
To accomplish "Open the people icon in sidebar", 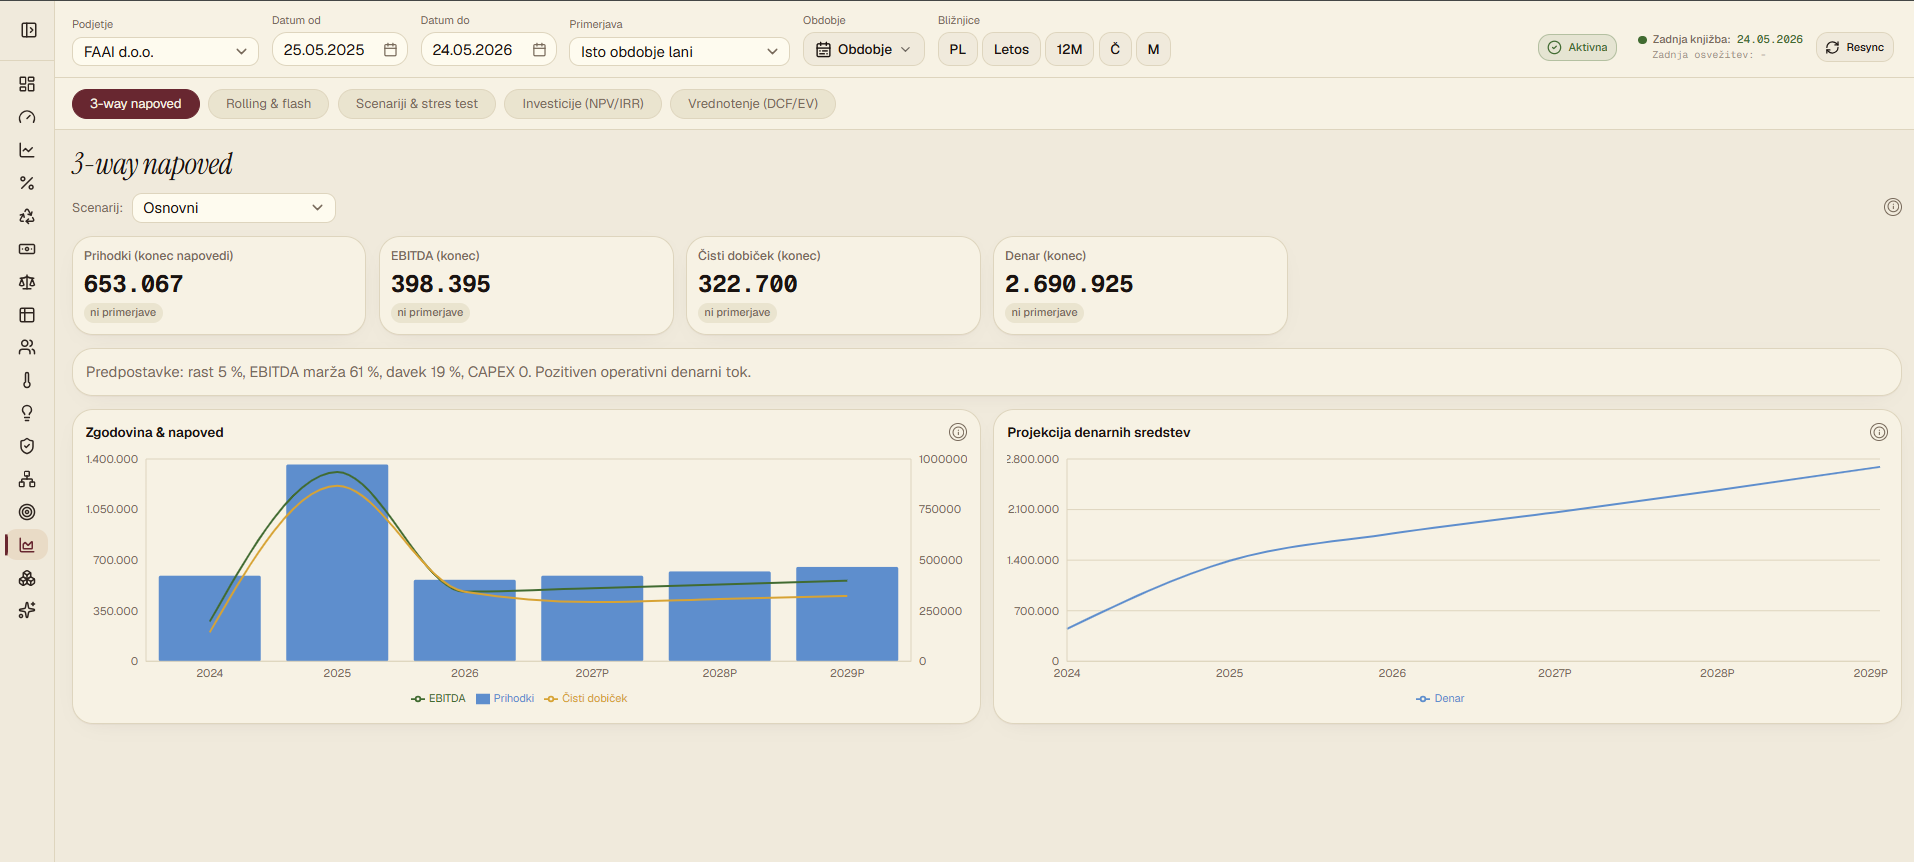I will [x=27, y=347].
